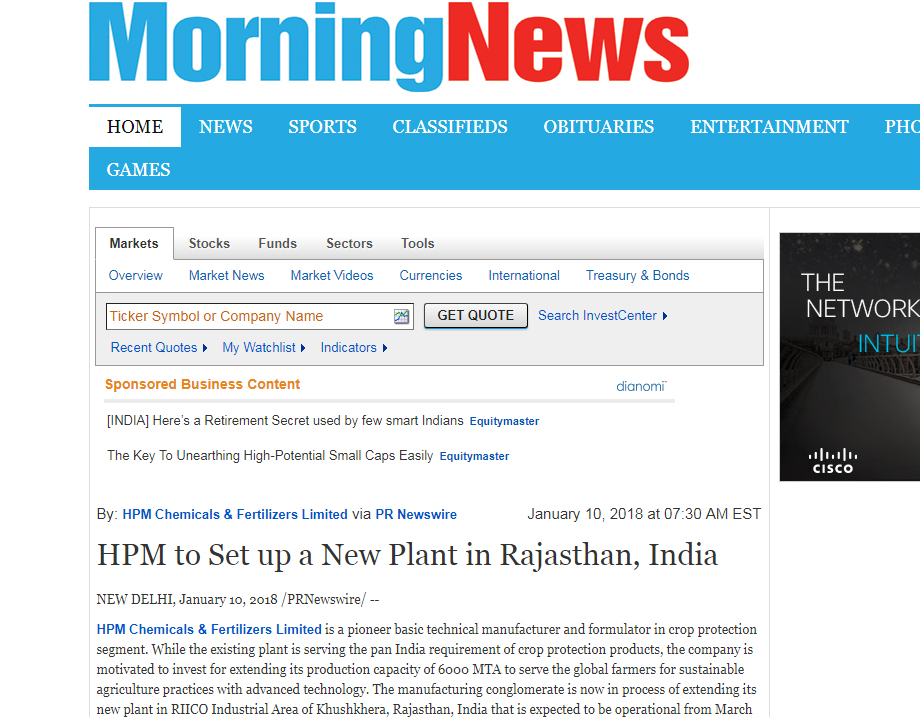Viewport: 920px width, 717px height.
Task: Switch to the Stocks tab
Action: (209, 243)
